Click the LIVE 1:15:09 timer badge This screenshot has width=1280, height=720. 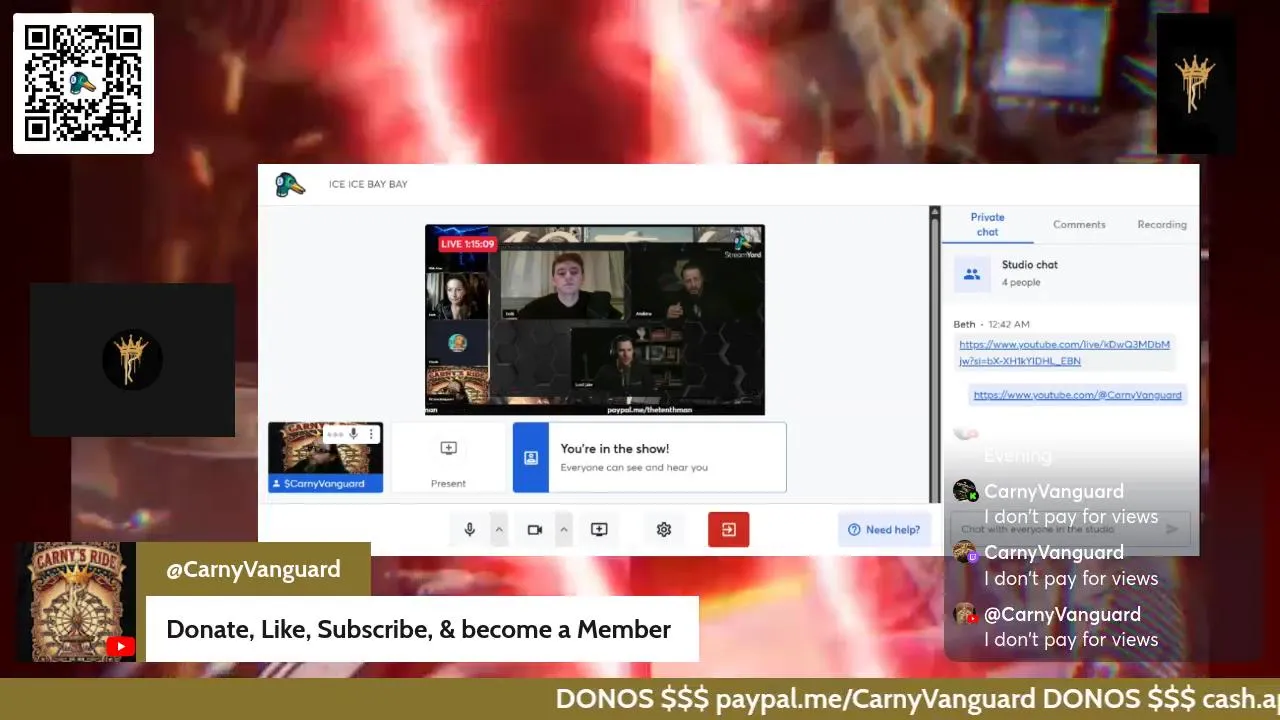[468, 244]
